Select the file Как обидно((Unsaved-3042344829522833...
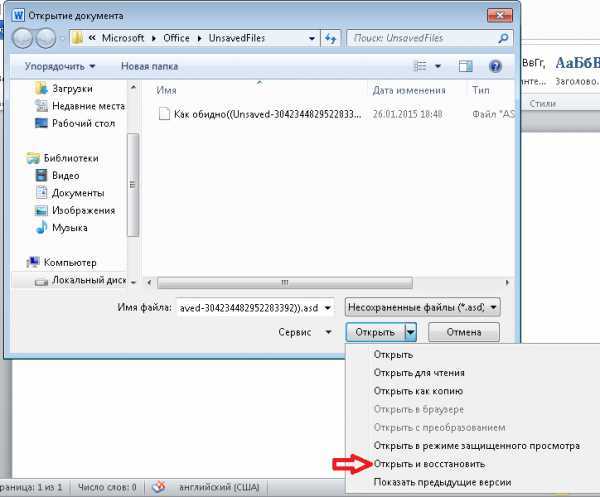 267,114
